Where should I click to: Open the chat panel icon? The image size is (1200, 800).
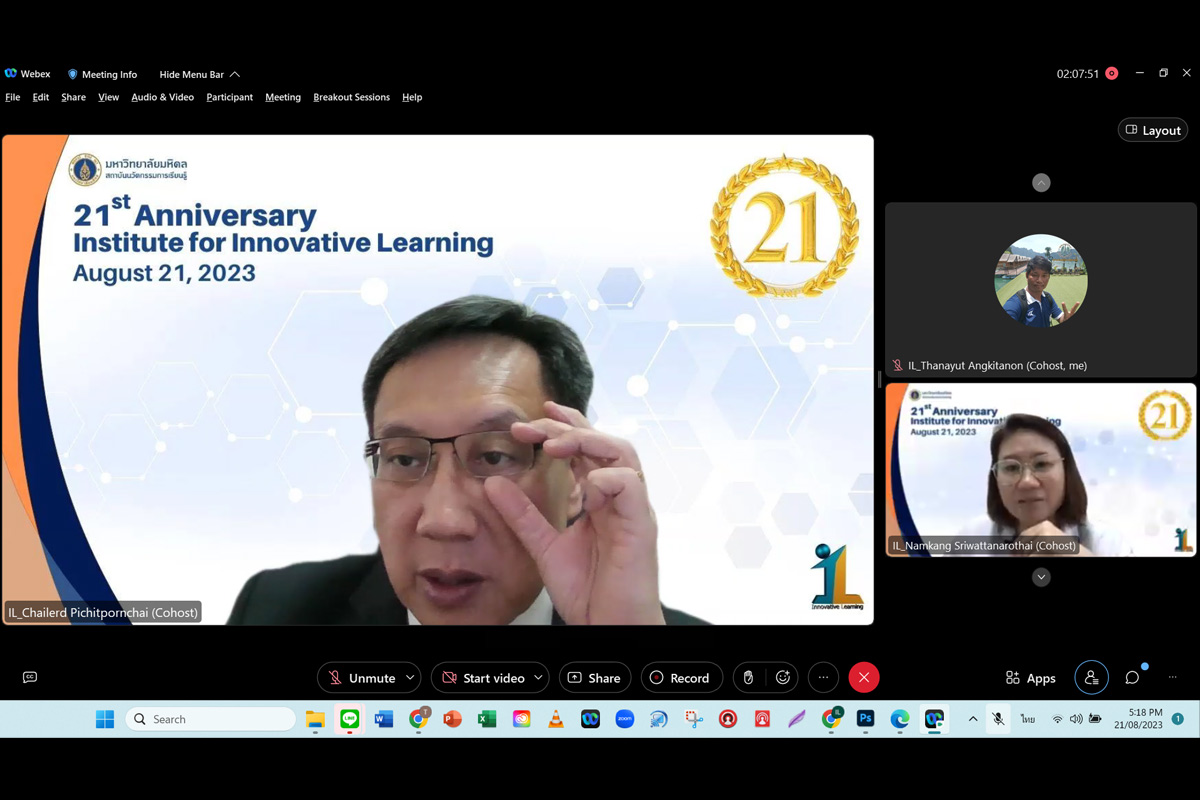click(1132, 678)
